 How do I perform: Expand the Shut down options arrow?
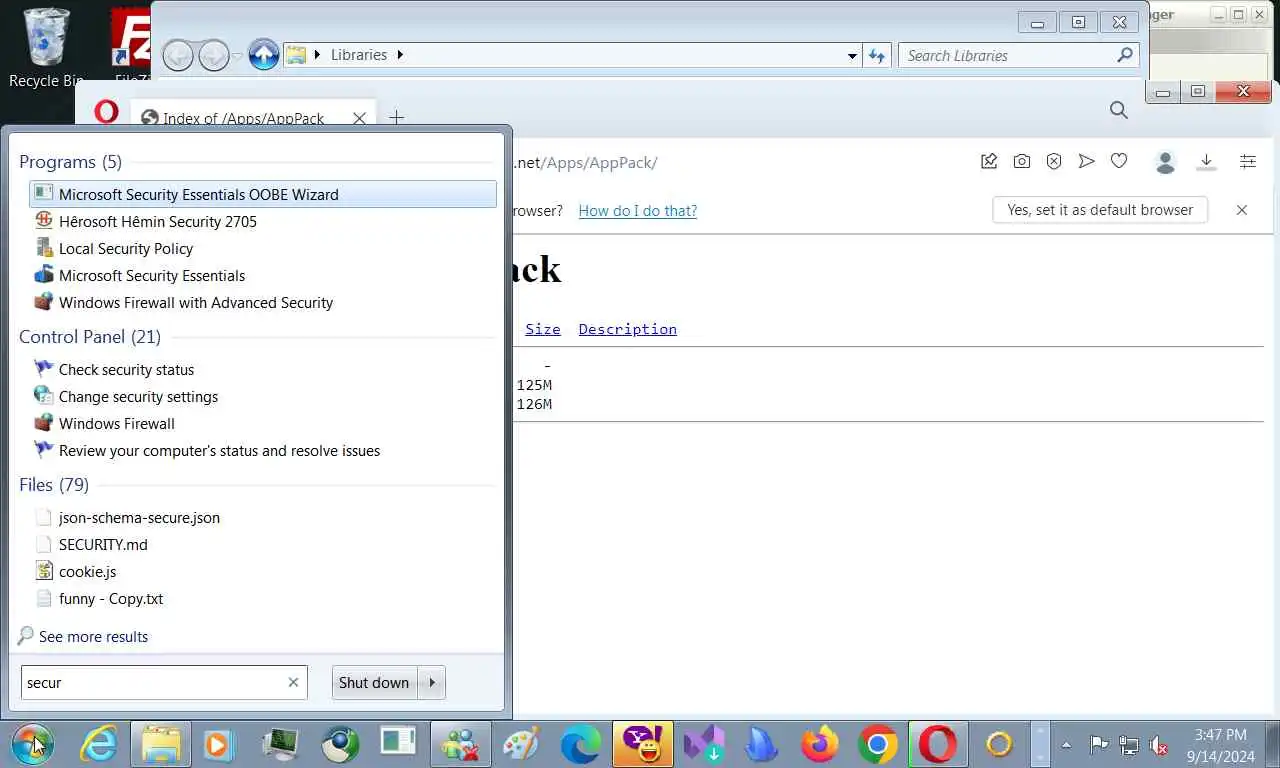click(432, 682)
